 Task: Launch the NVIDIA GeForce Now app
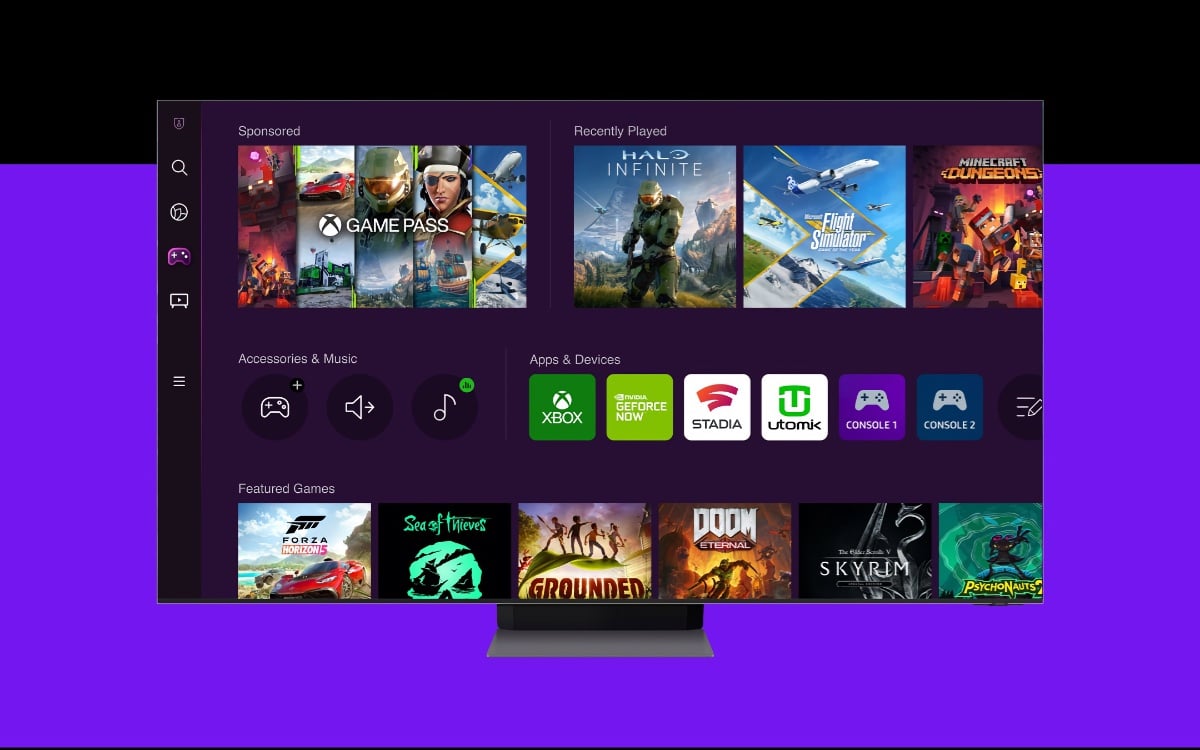(640, 407)
